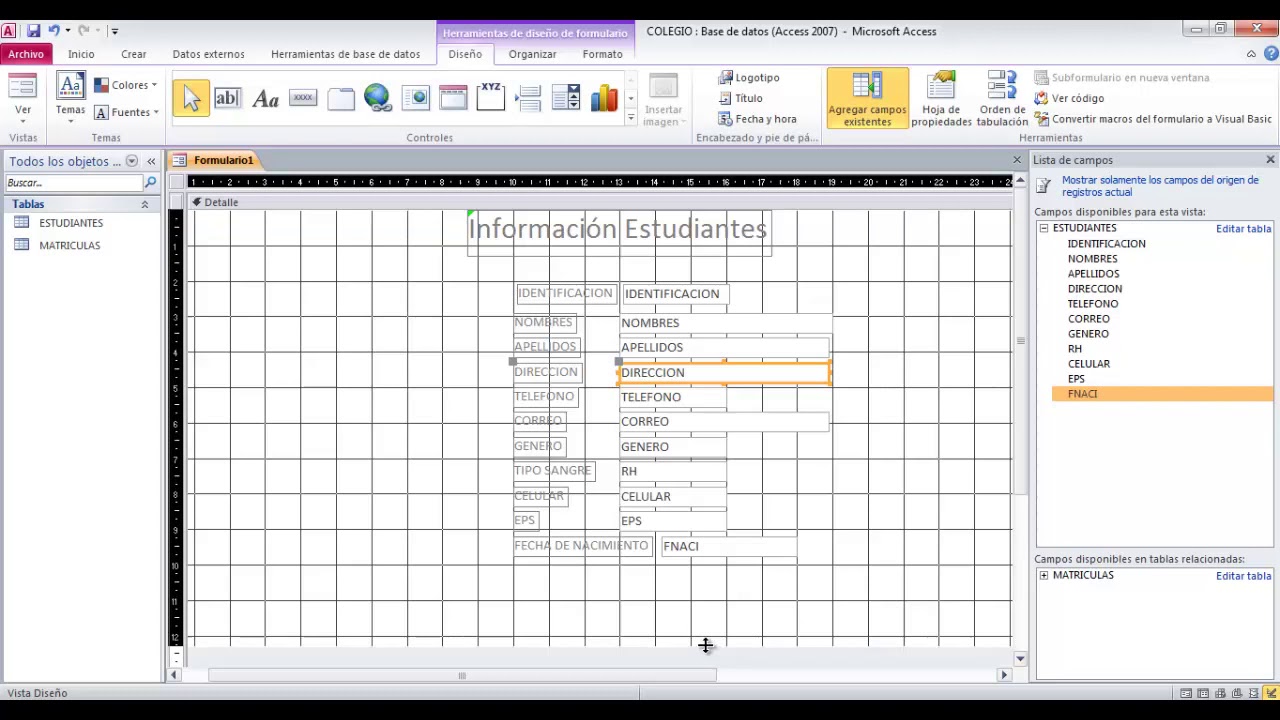Click the Buscar search input field
Image resolution: width=1280 pixels, height=720 pixels.
point(74,183)
